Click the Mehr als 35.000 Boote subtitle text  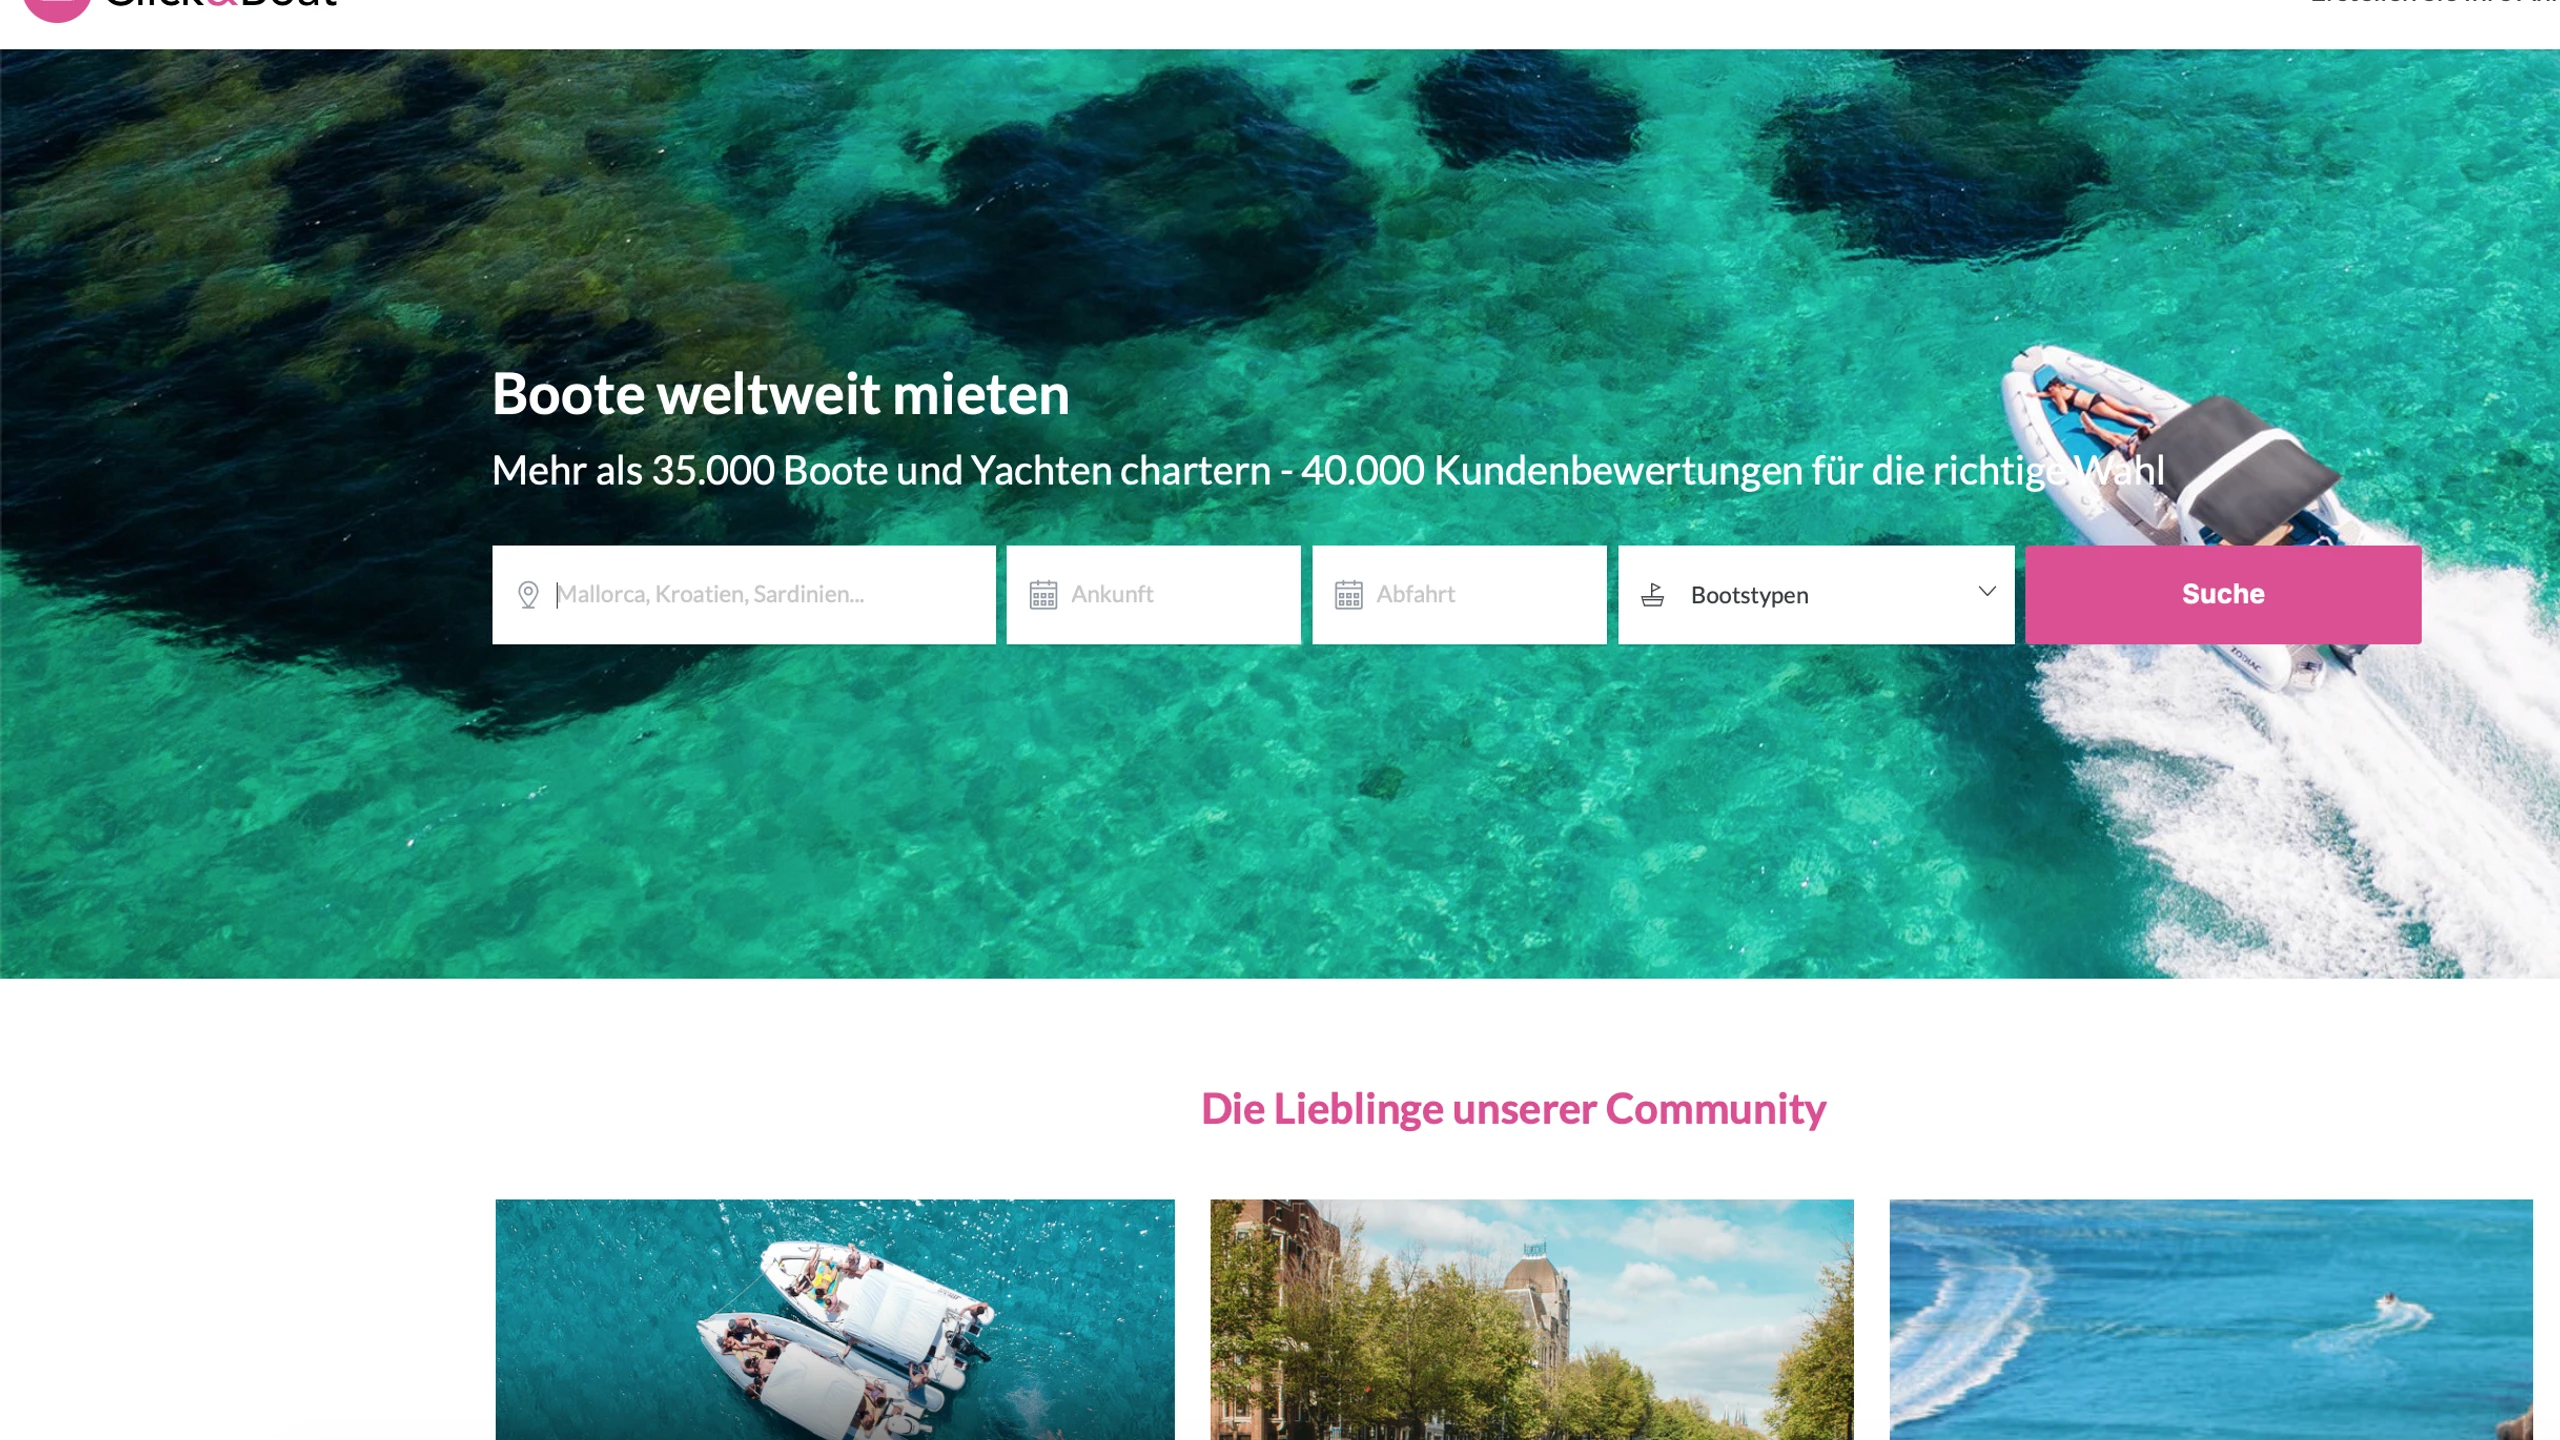point(1328,471)
